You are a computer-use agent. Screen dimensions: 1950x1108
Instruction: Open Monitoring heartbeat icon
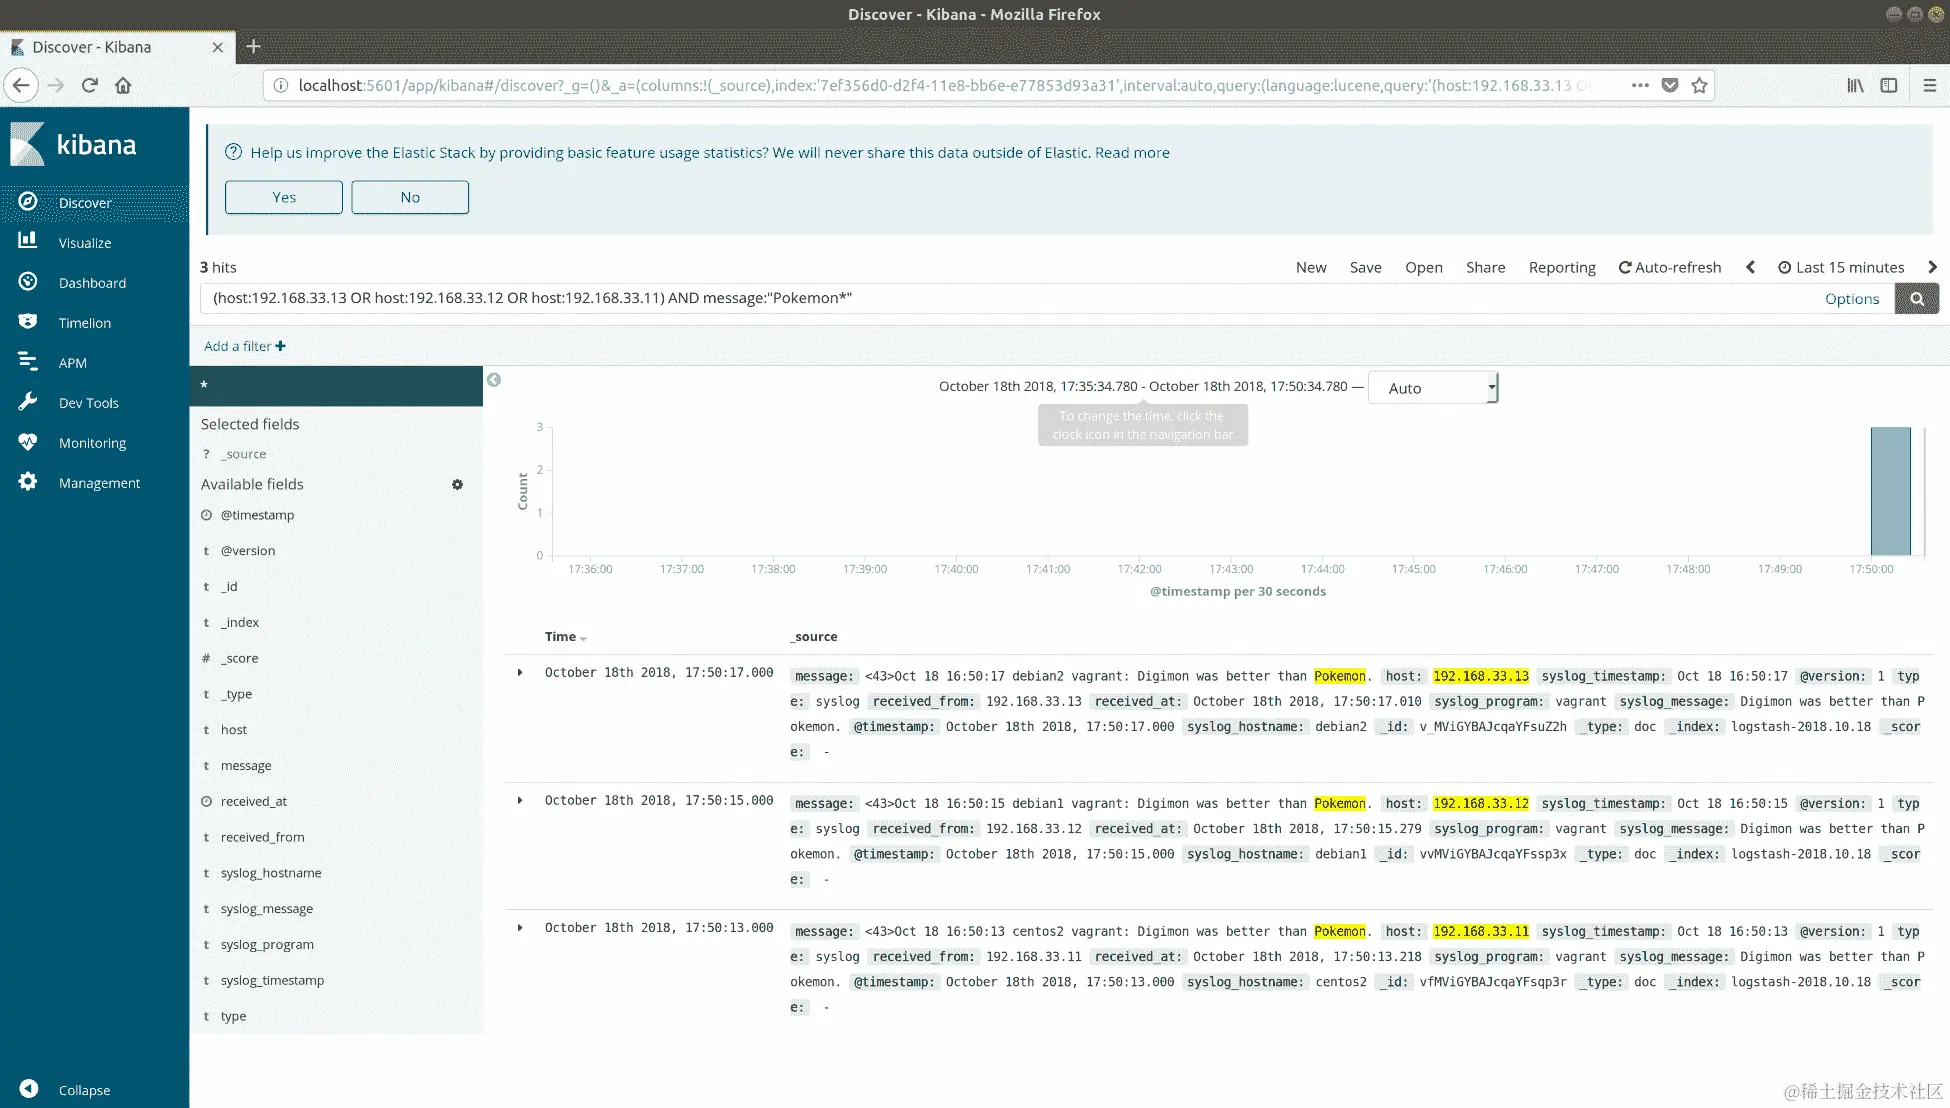[x=28, y=442]
